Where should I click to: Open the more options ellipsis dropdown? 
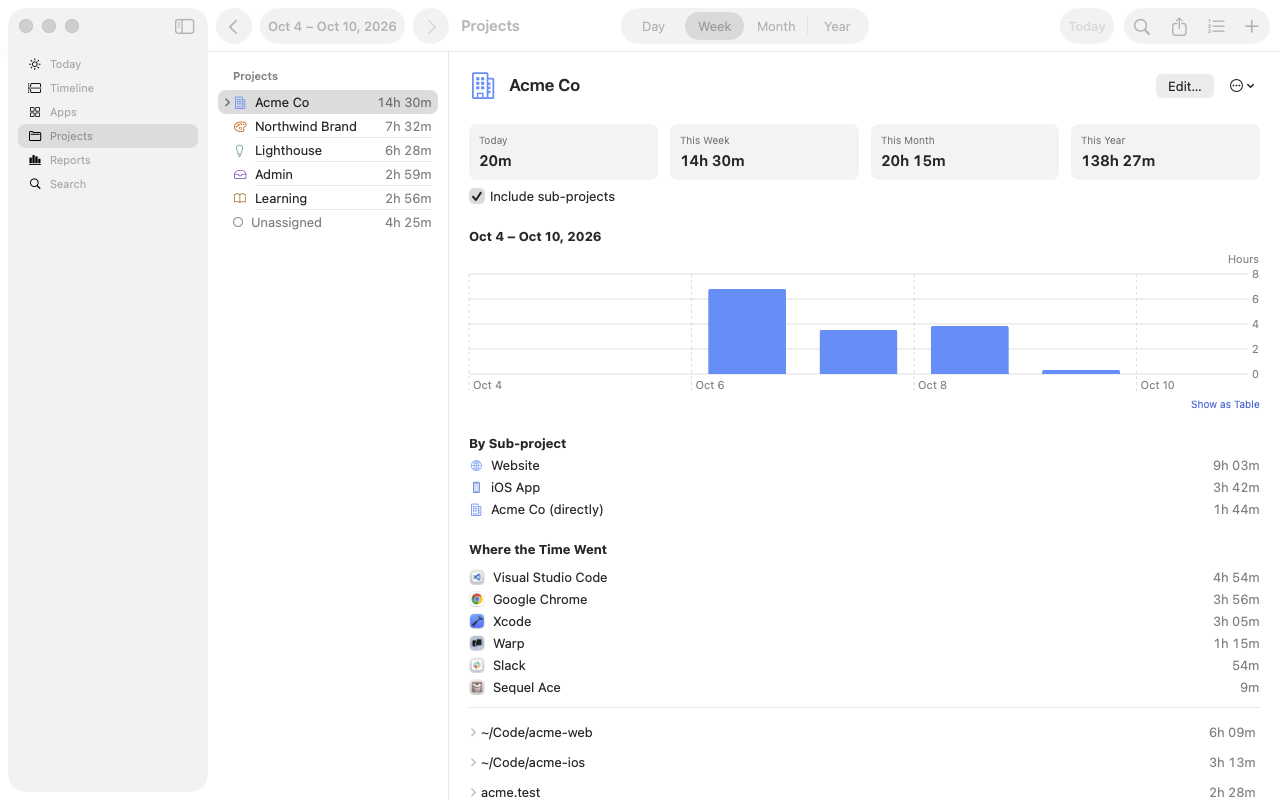(x=1242, y=86)
